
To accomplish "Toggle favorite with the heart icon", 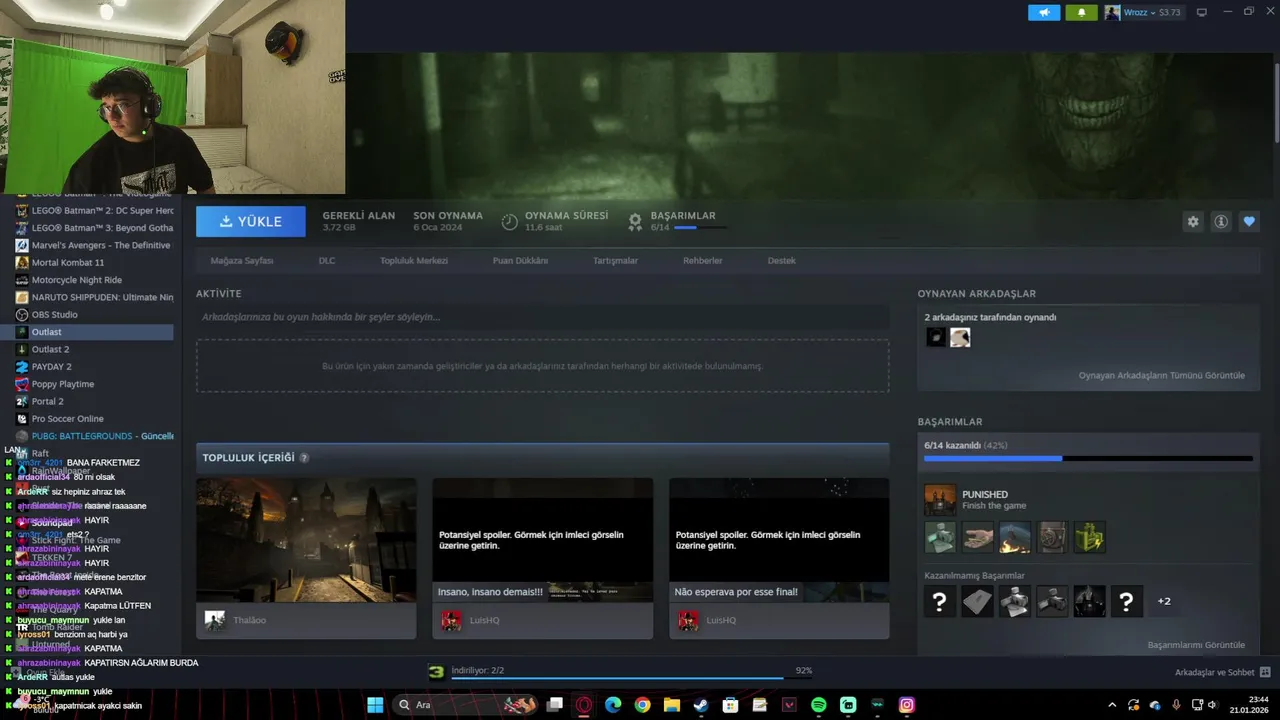I will (1249, 222).
